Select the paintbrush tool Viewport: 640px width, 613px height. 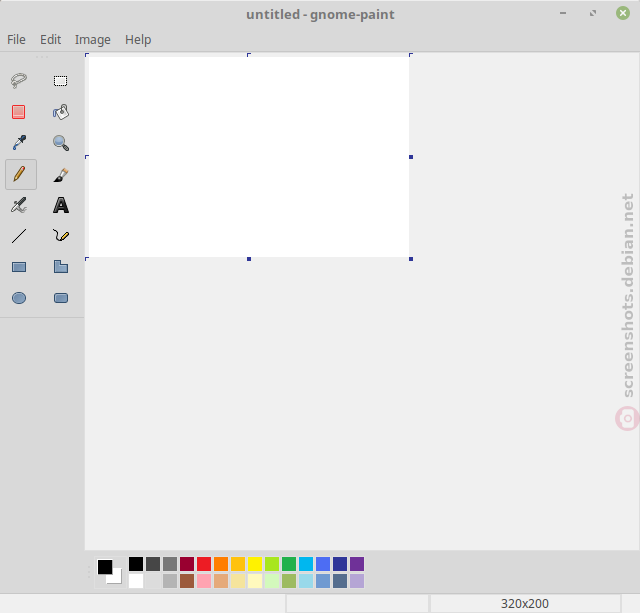click(x=61, y=175)
